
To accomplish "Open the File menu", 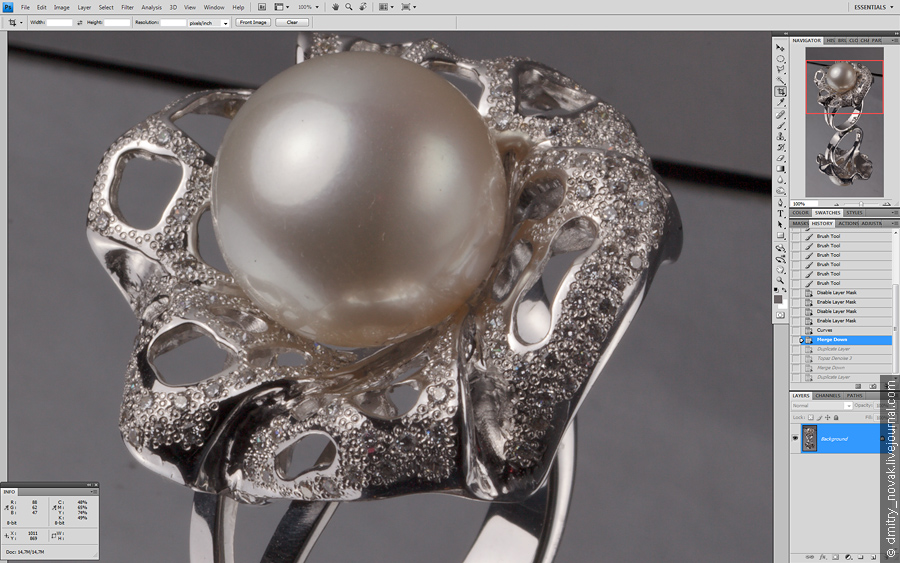I will tap(25, 7).
